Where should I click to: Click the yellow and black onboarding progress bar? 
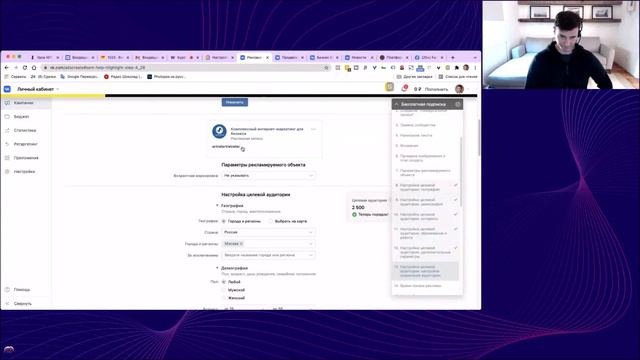(x=239, y=96)
